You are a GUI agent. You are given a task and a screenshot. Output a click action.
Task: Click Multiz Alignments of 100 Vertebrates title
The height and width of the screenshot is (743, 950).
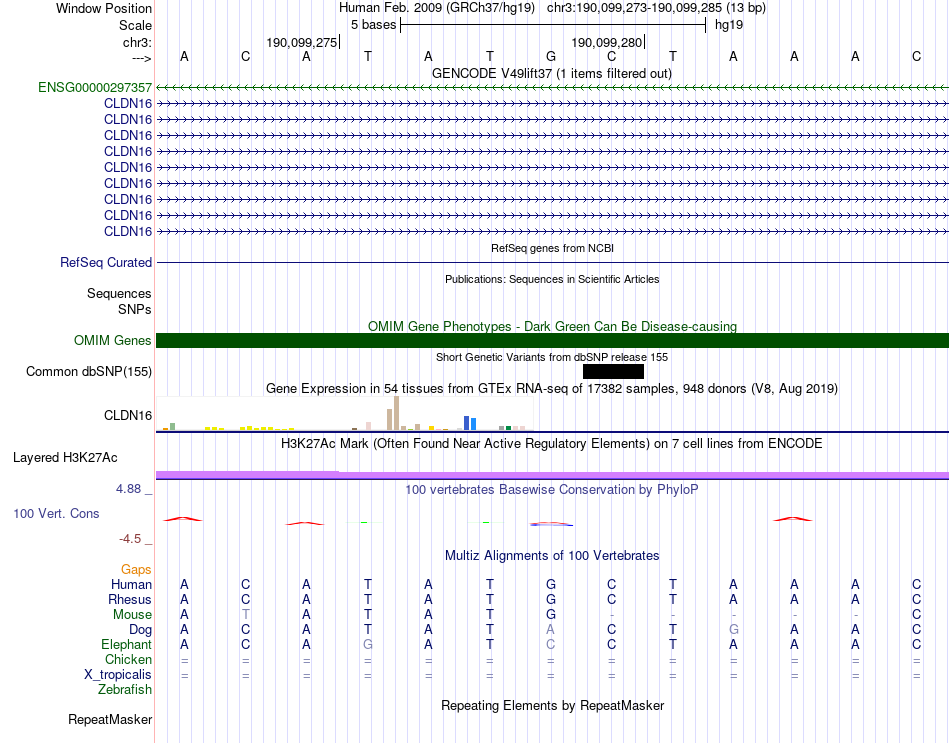[x=552, y=555]
